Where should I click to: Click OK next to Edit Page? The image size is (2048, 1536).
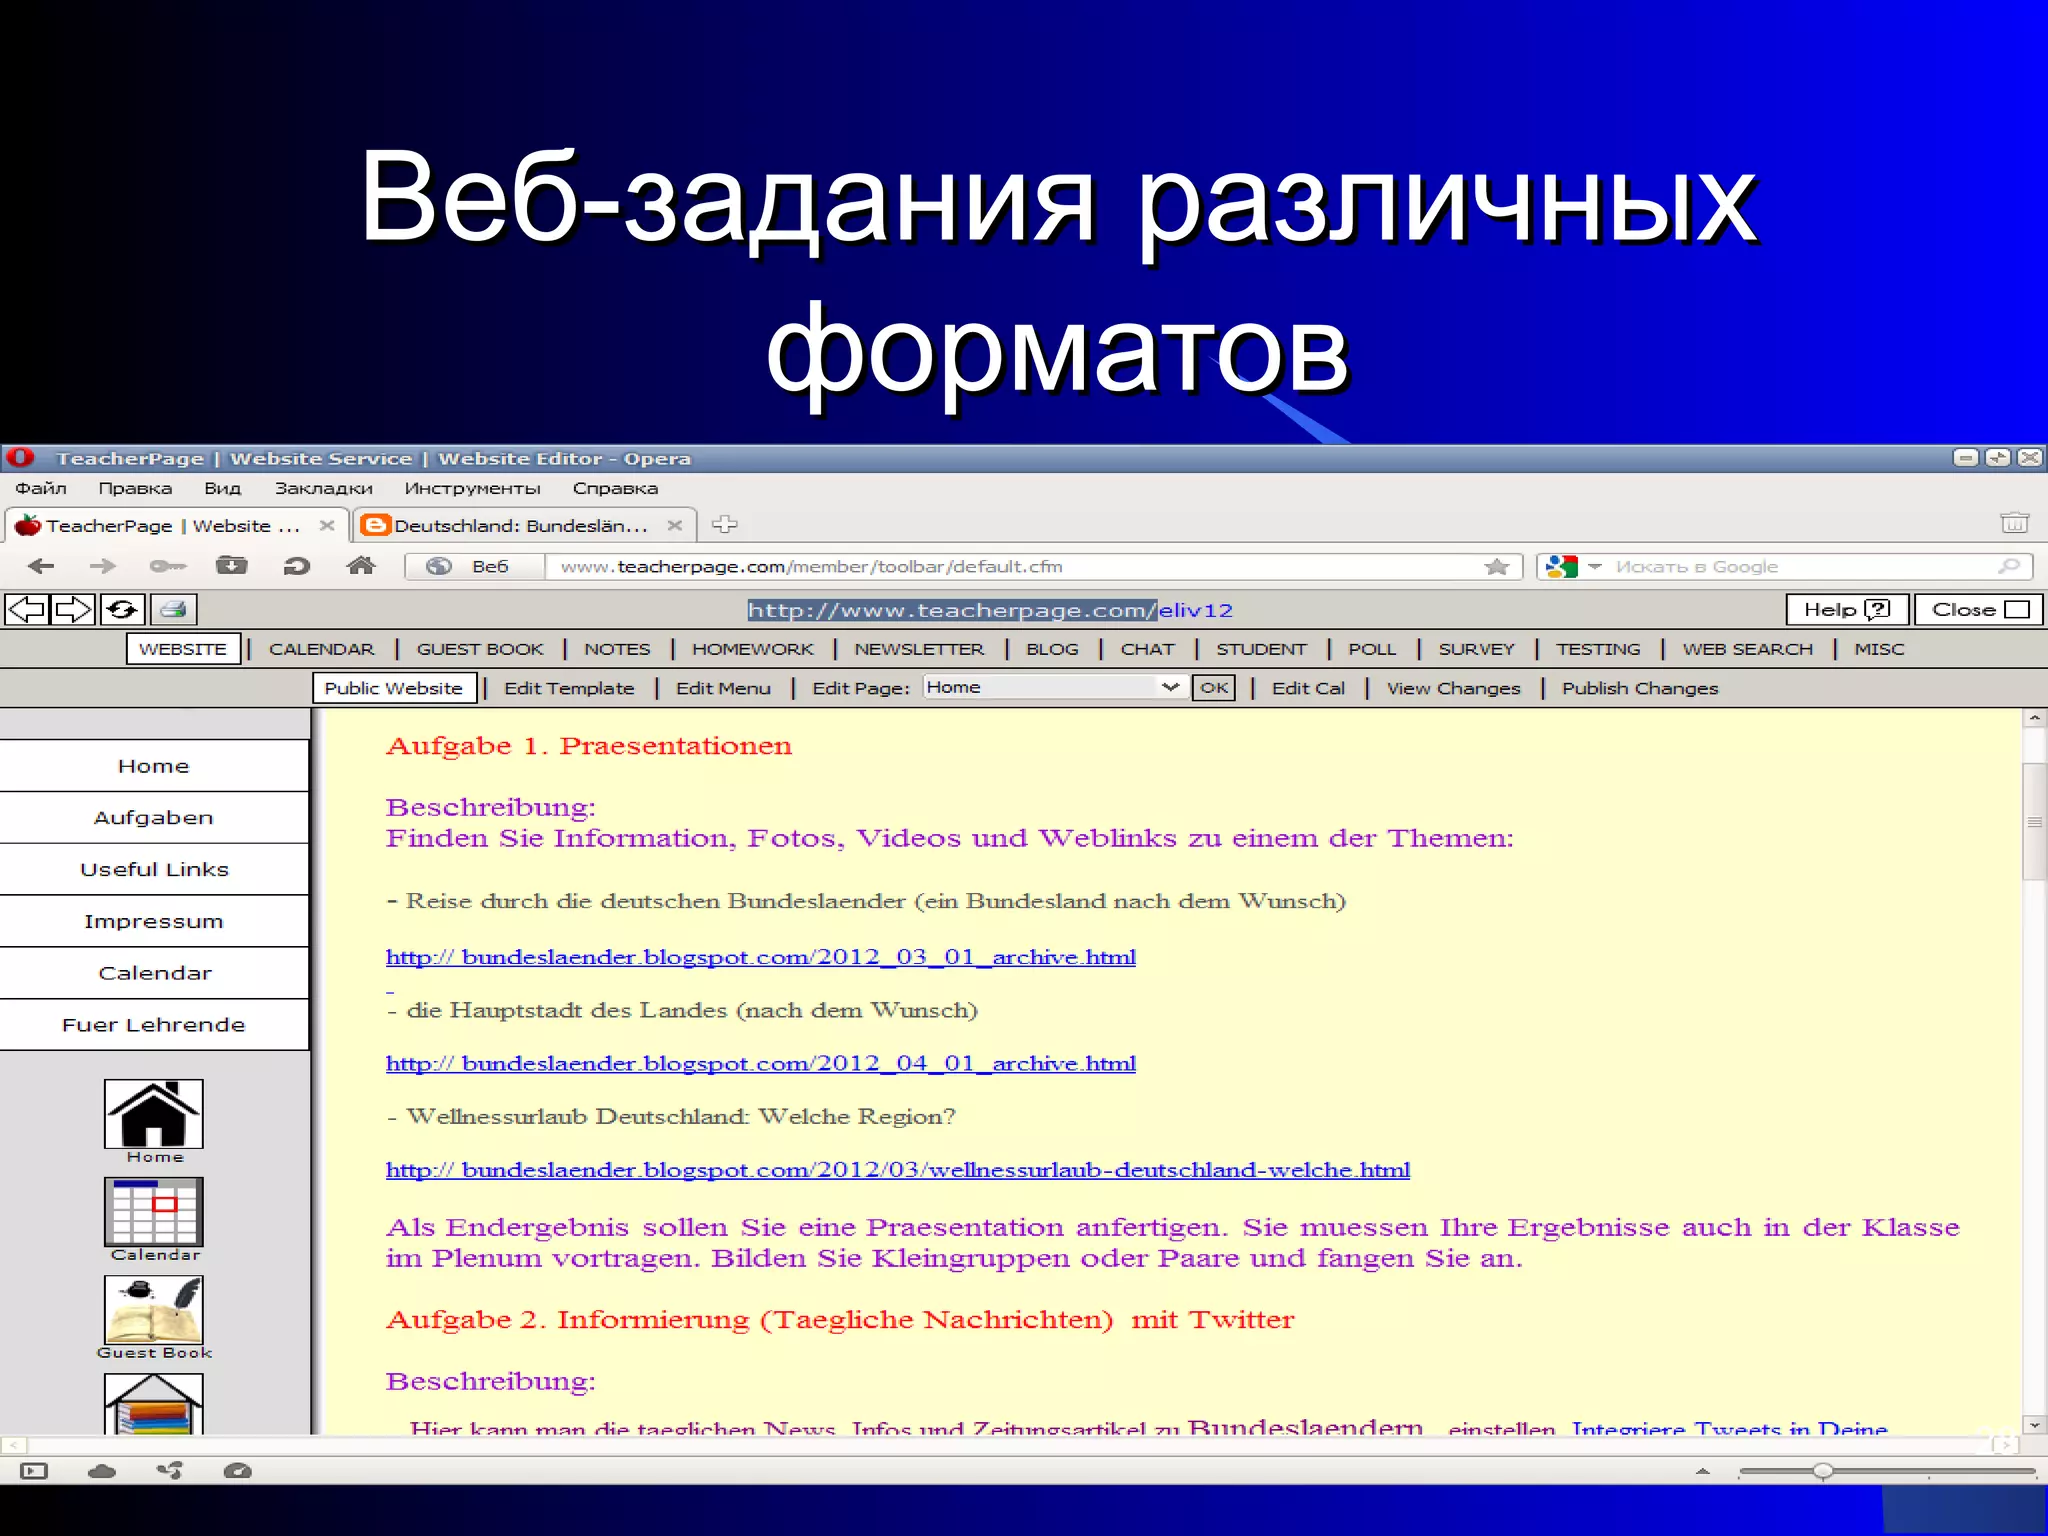[1214, 687]
